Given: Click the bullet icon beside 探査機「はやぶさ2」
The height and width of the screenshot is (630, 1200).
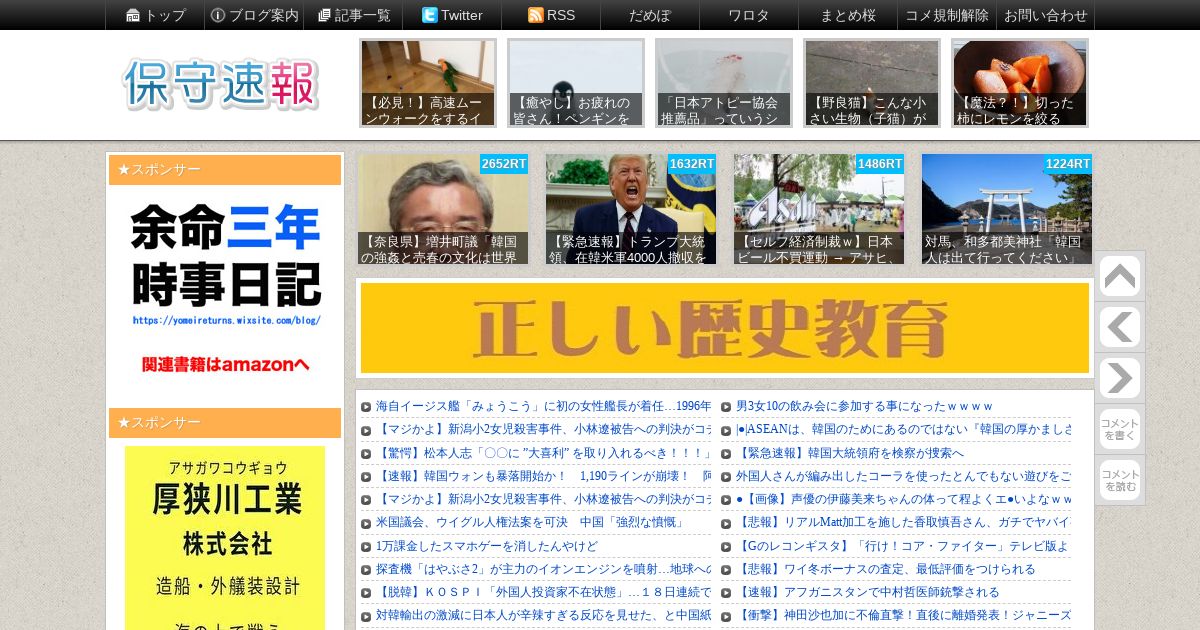Looking at the screenshot, I should click(366, 570).
